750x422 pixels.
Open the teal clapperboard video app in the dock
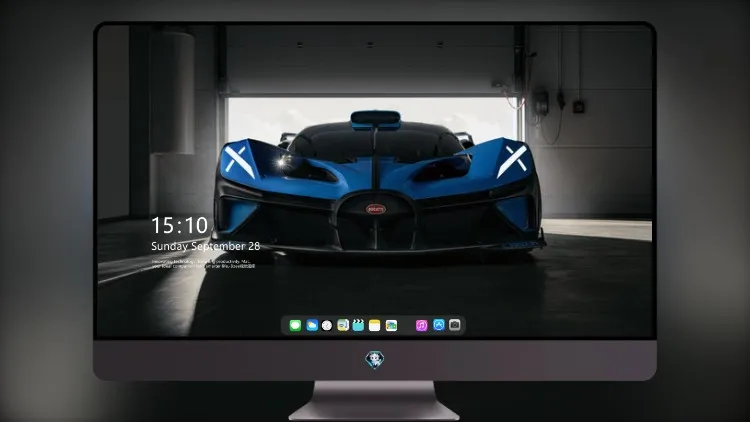click(358, 326)
